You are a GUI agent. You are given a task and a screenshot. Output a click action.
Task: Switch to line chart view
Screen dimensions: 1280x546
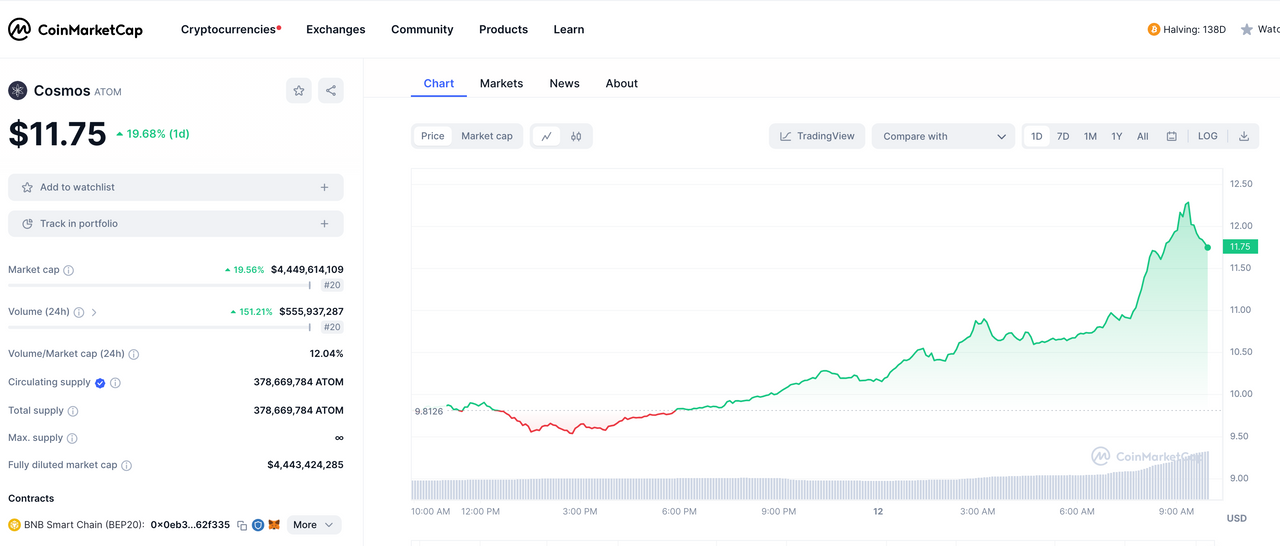click(546, 136)
